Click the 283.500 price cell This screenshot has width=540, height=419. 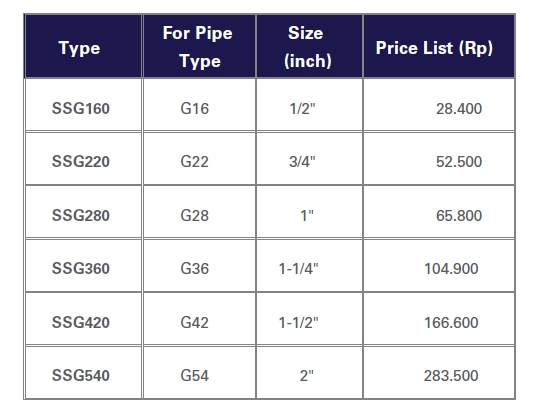click(439, 373)
